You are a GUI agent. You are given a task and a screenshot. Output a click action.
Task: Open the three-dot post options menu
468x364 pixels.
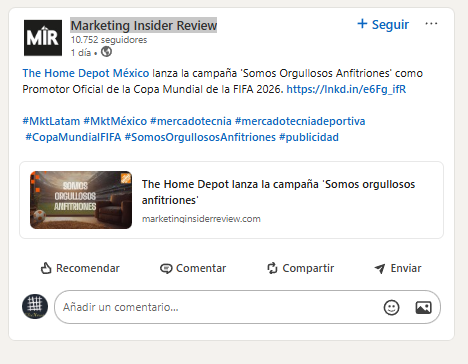431,24
